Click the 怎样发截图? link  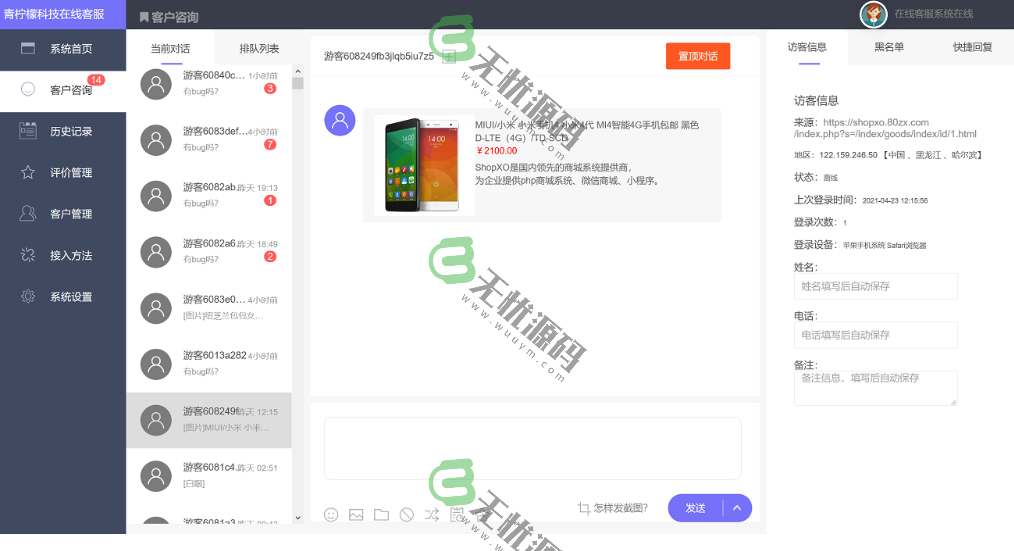(620, 508)
